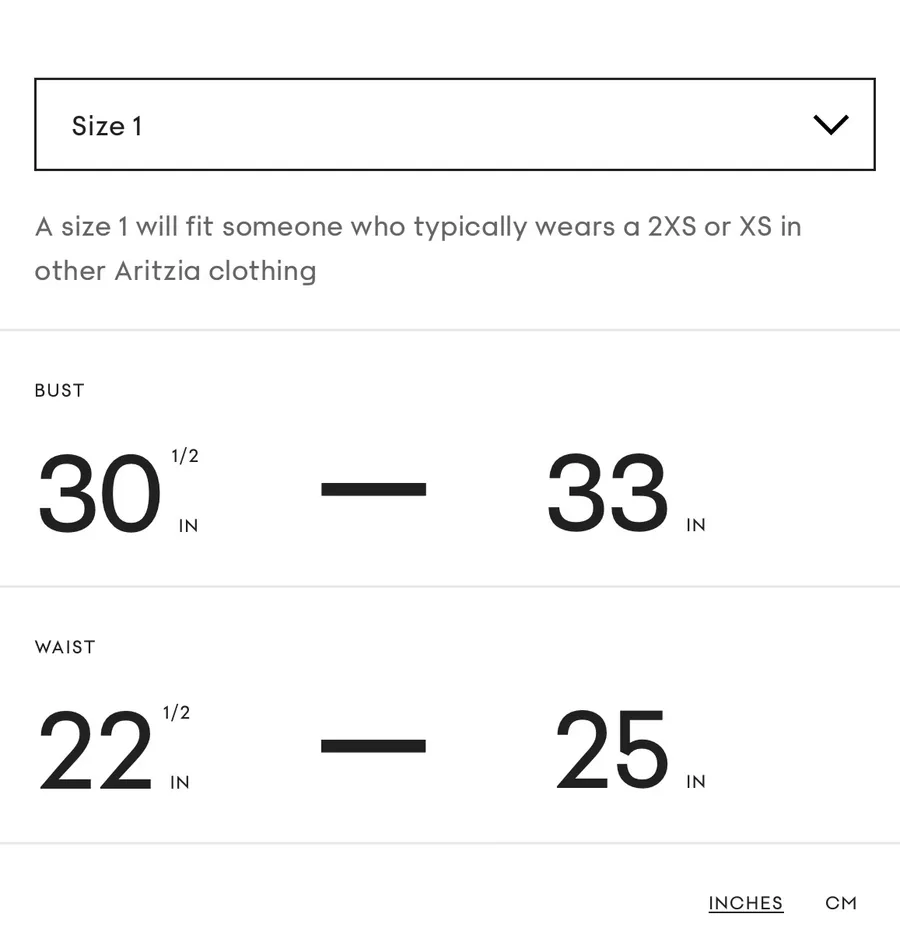Click the waist maximum value 25
The width and height of the screenshot is (900, 952).
point(612,749)
